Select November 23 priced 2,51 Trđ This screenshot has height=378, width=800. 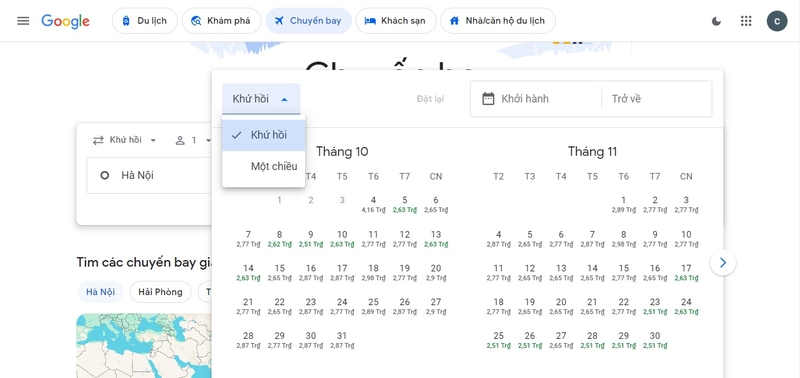(655, 306)
